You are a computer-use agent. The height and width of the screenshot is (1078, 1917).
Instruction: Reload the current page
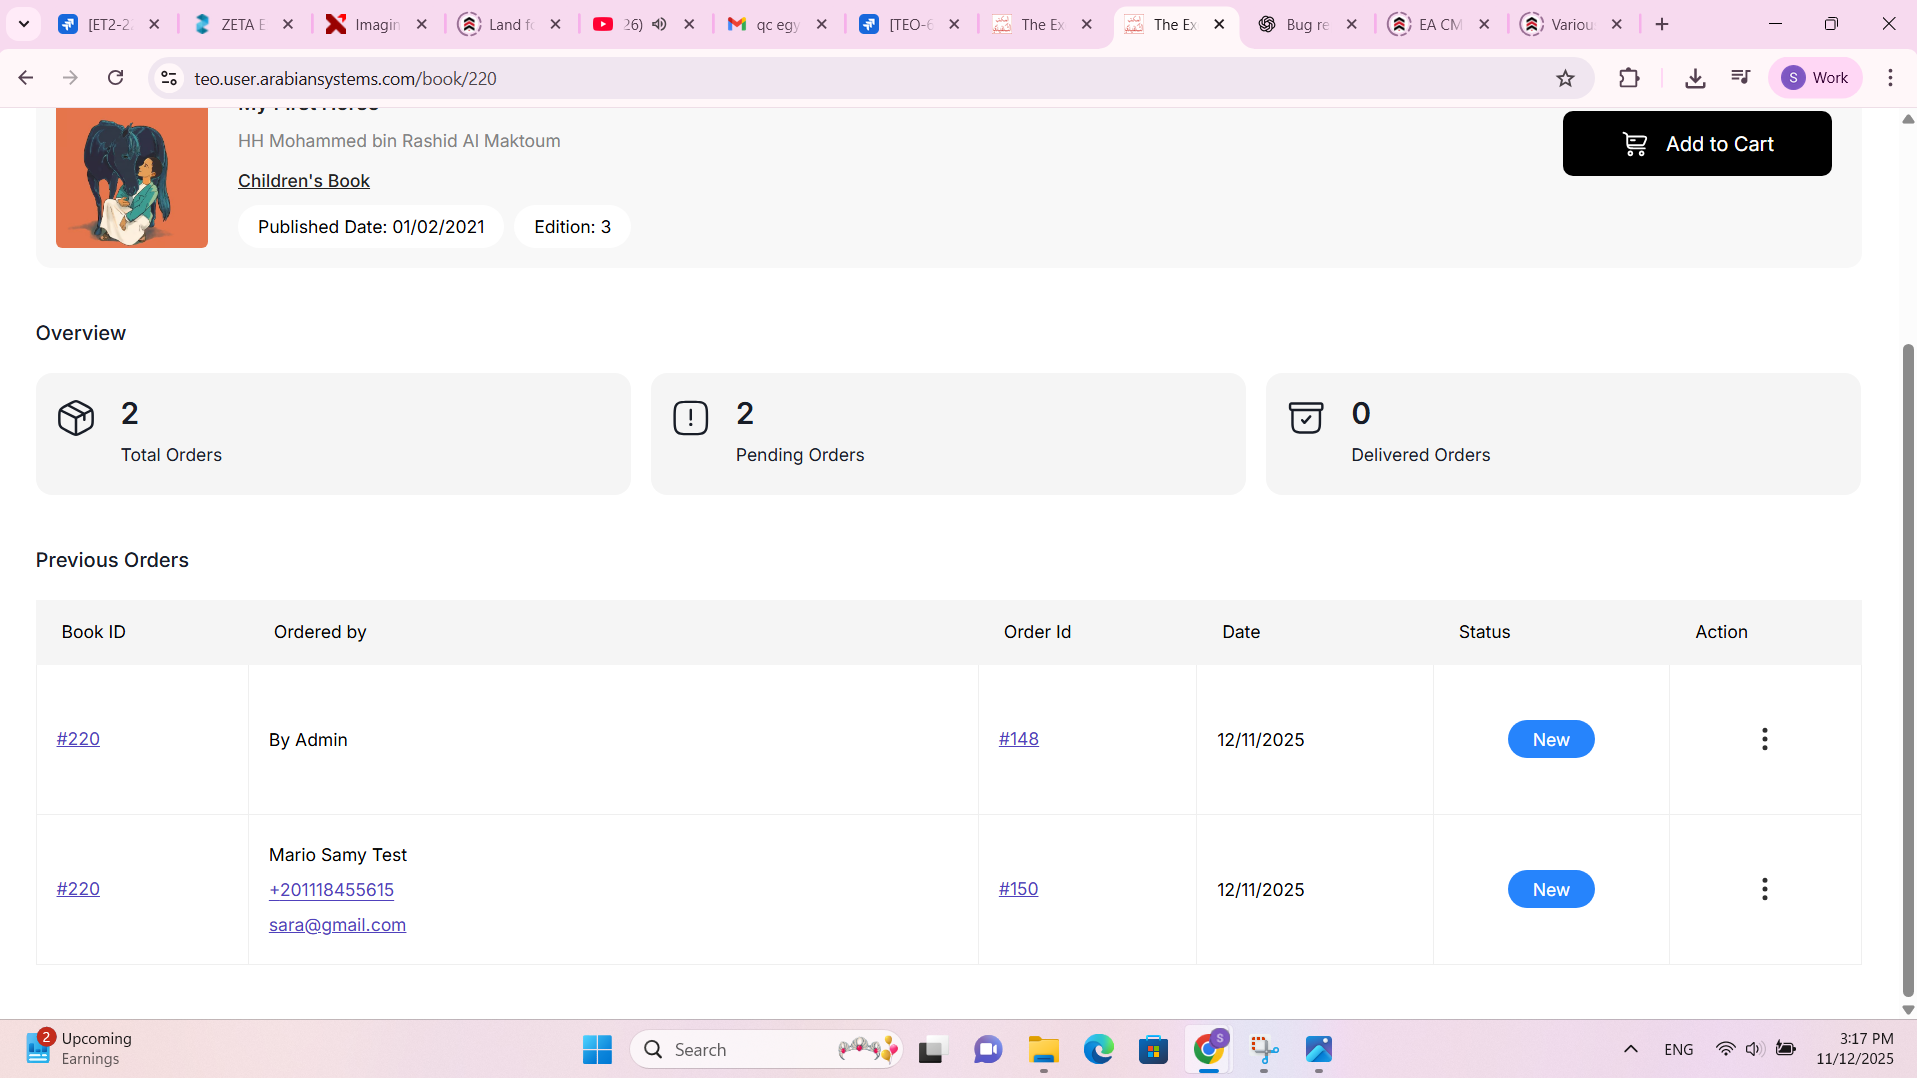116,78
